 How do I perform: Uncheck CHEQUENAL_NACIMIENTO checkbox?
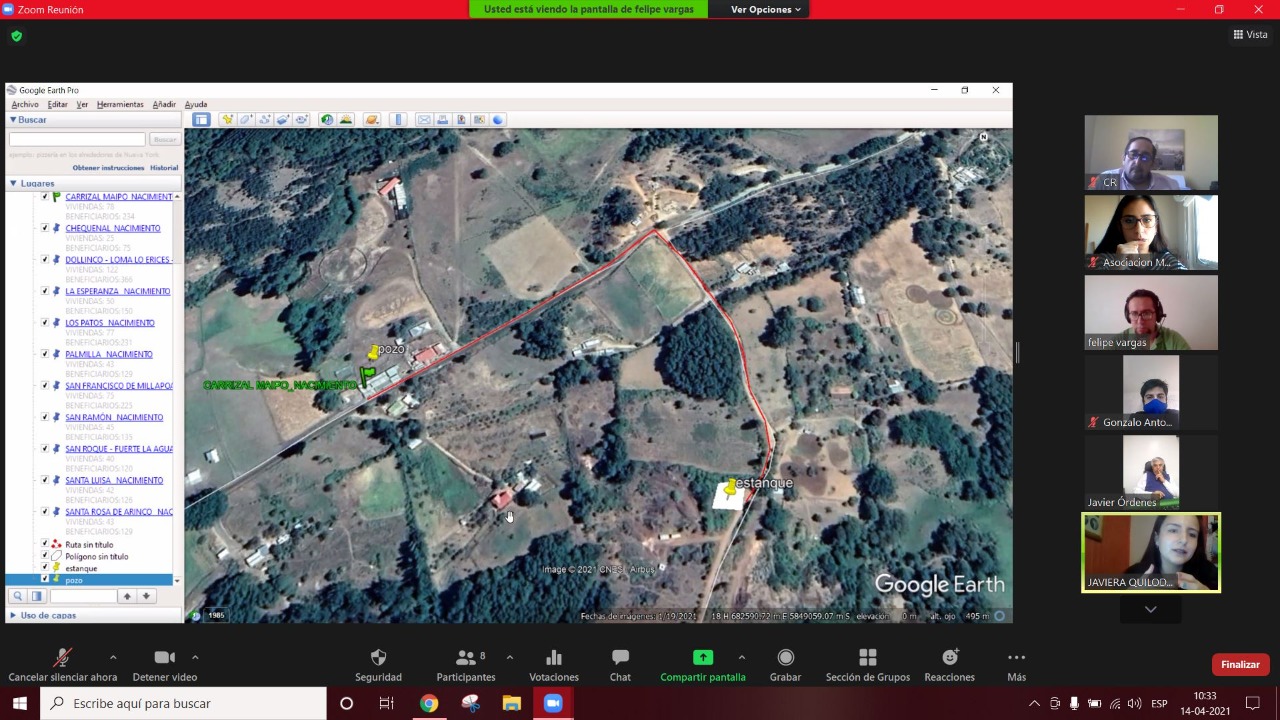click(45, 228)
